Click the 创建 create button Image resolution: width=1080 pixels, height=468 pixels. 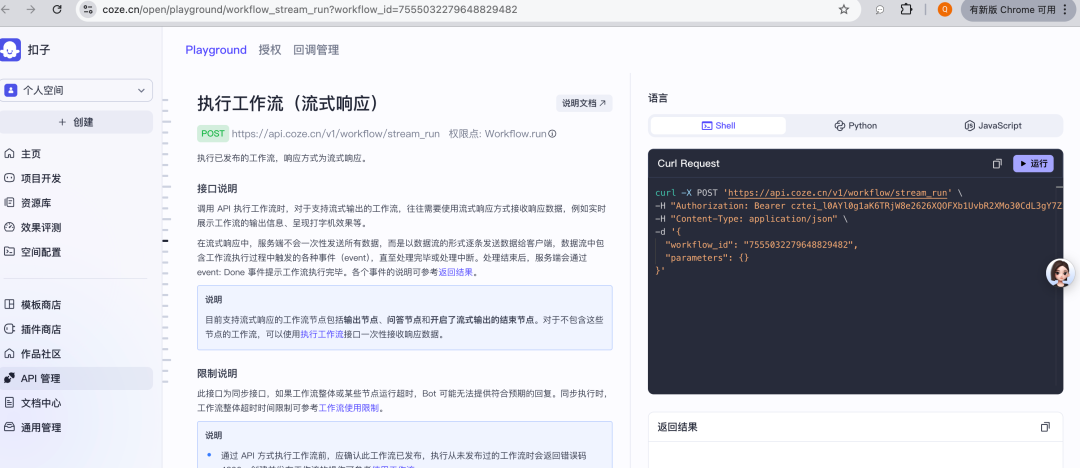tap(76, 122)
